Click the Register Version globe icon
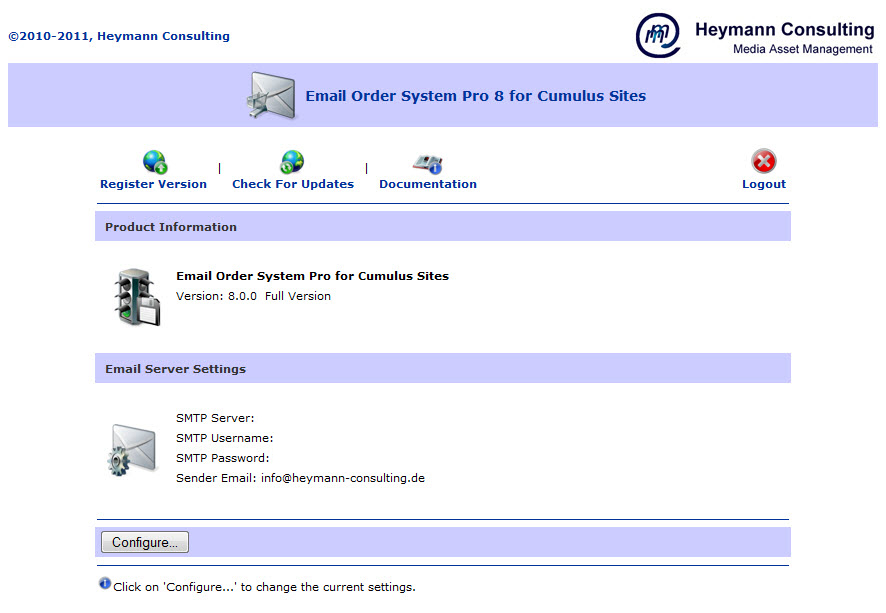 click(x=155, y=162)
